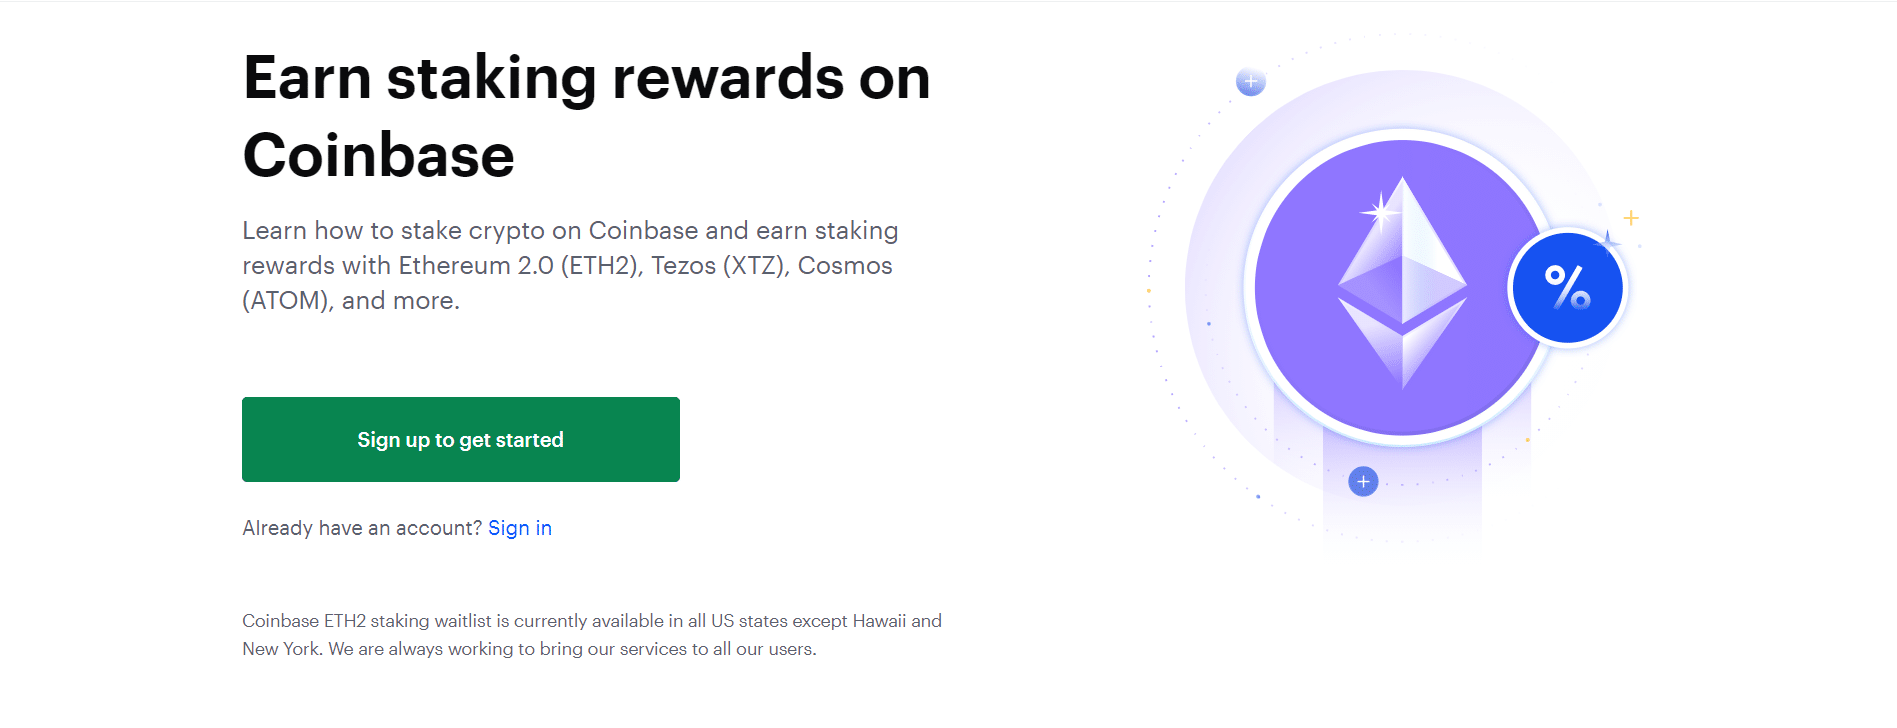This screenshot has width=1897, height=728.
Task: Click the New York text in the disclaimer
Action: [282, 649]
